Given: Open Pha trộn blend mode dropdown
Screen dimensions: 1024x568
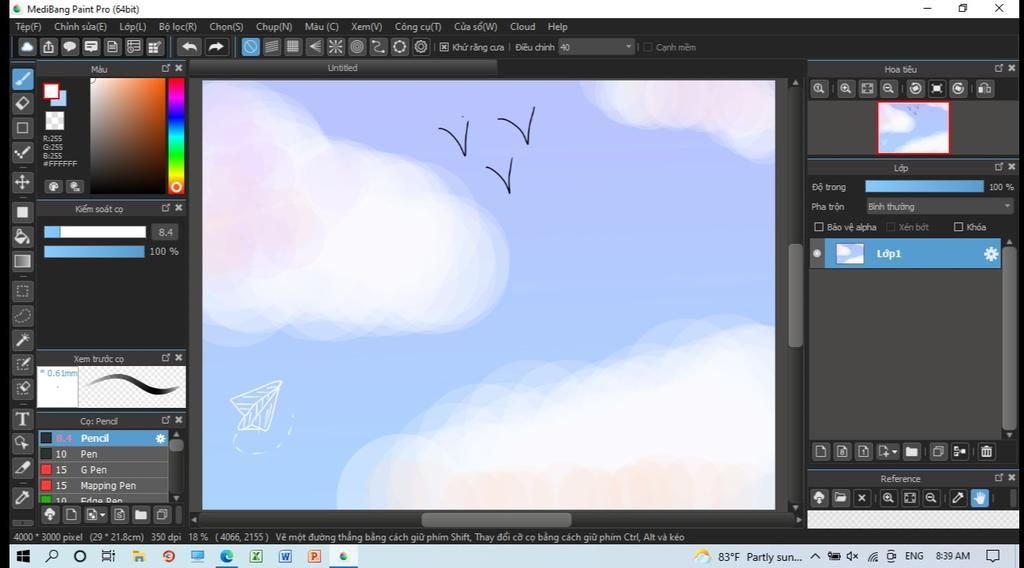Looking at the screenshot, I should [x=939, y=206].
